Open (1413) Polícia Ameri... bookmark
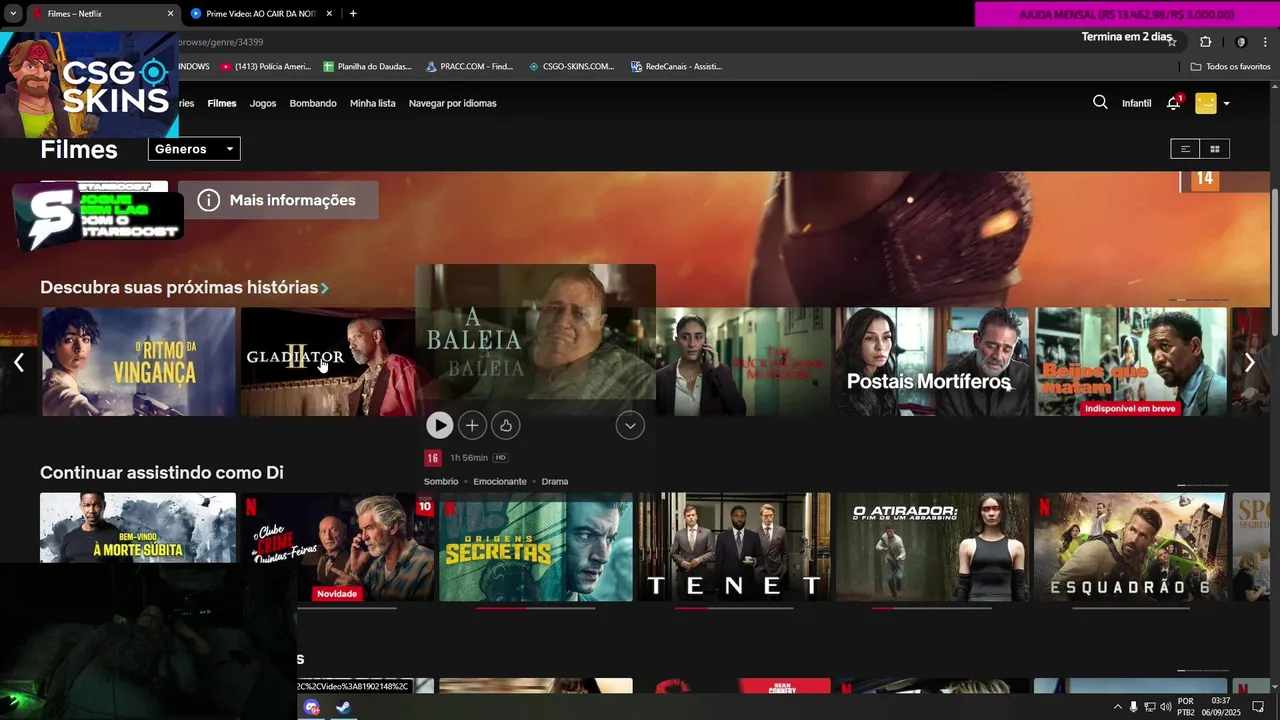This screenshot has width=1280, height=720. tap(266, 66)
